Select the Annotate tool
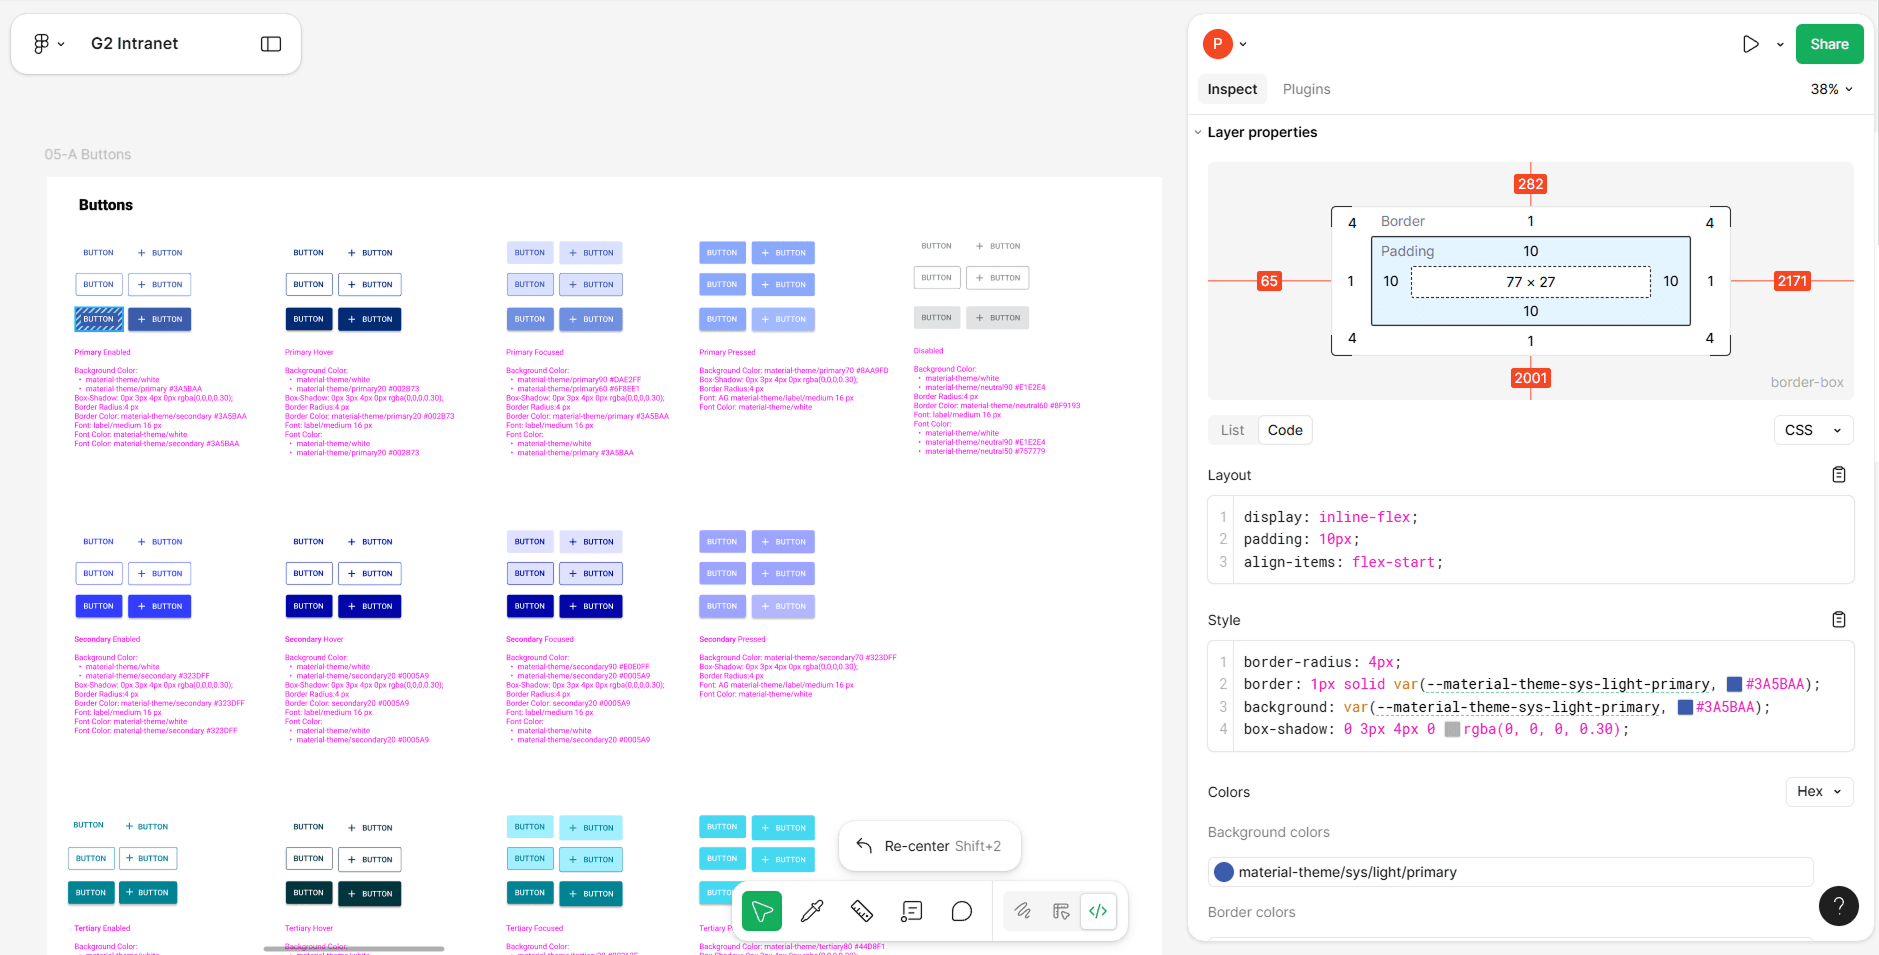1879x955 pixels. (912, 911)
